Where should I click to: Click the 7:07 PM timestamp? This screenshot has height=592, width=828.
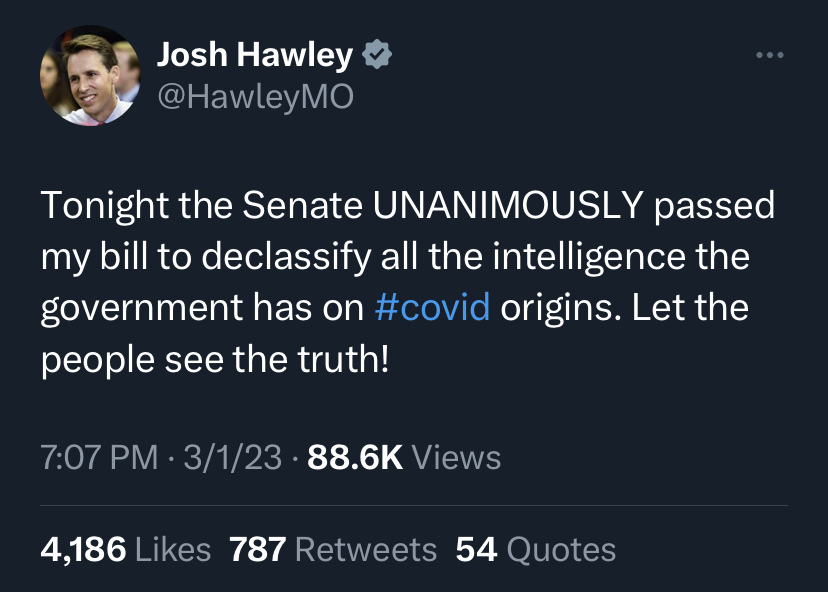(99, 458)
